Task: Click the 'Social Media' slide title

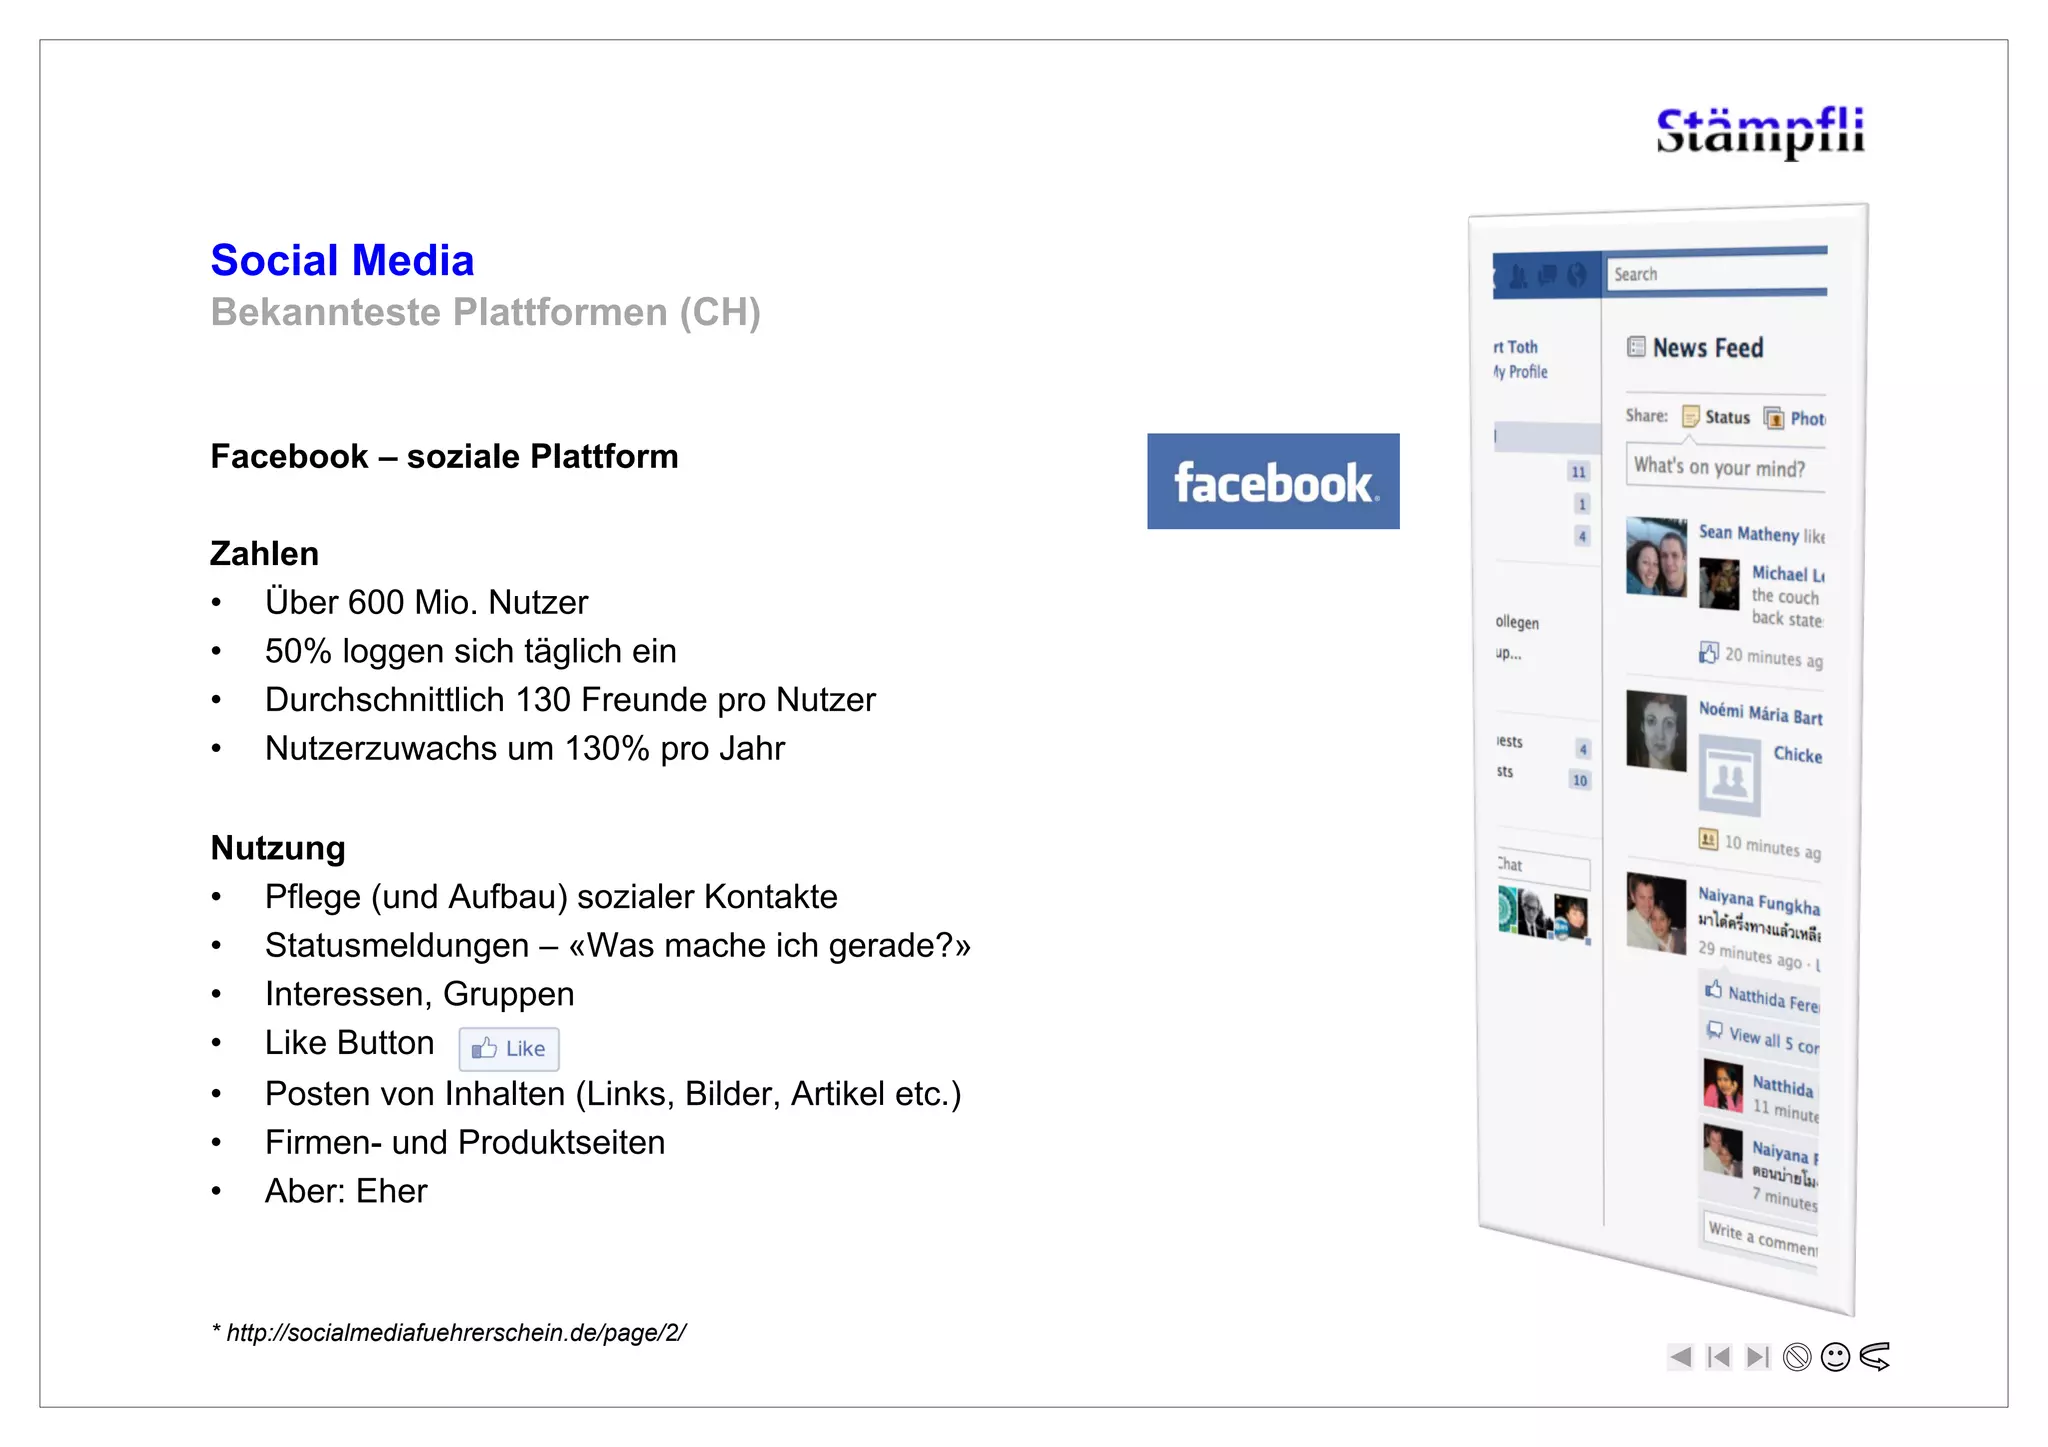Action: (x=342, y=260)
